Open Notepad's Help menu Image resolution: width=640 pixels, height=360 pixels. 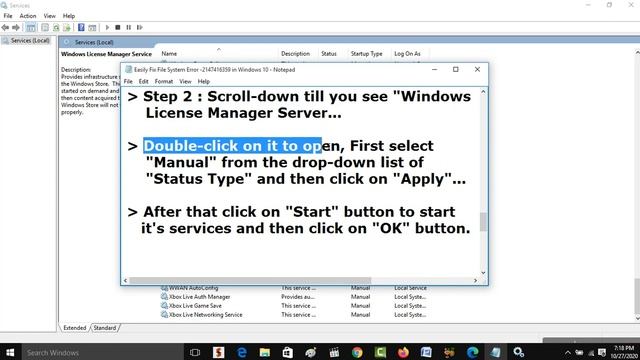coord(204,81)
